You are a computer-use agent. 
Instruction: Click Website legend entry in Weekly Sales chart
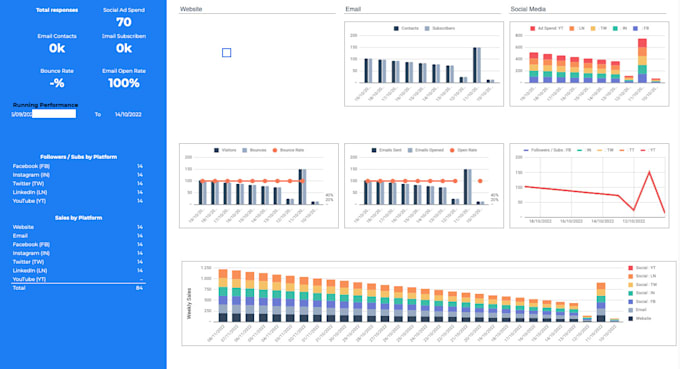640,318
